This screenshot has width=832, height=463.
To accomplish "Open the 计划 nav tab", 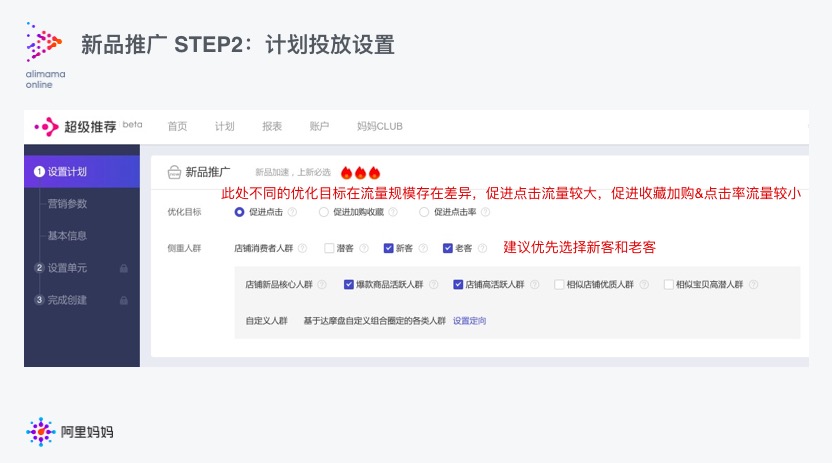I will [x=224, y=127].
